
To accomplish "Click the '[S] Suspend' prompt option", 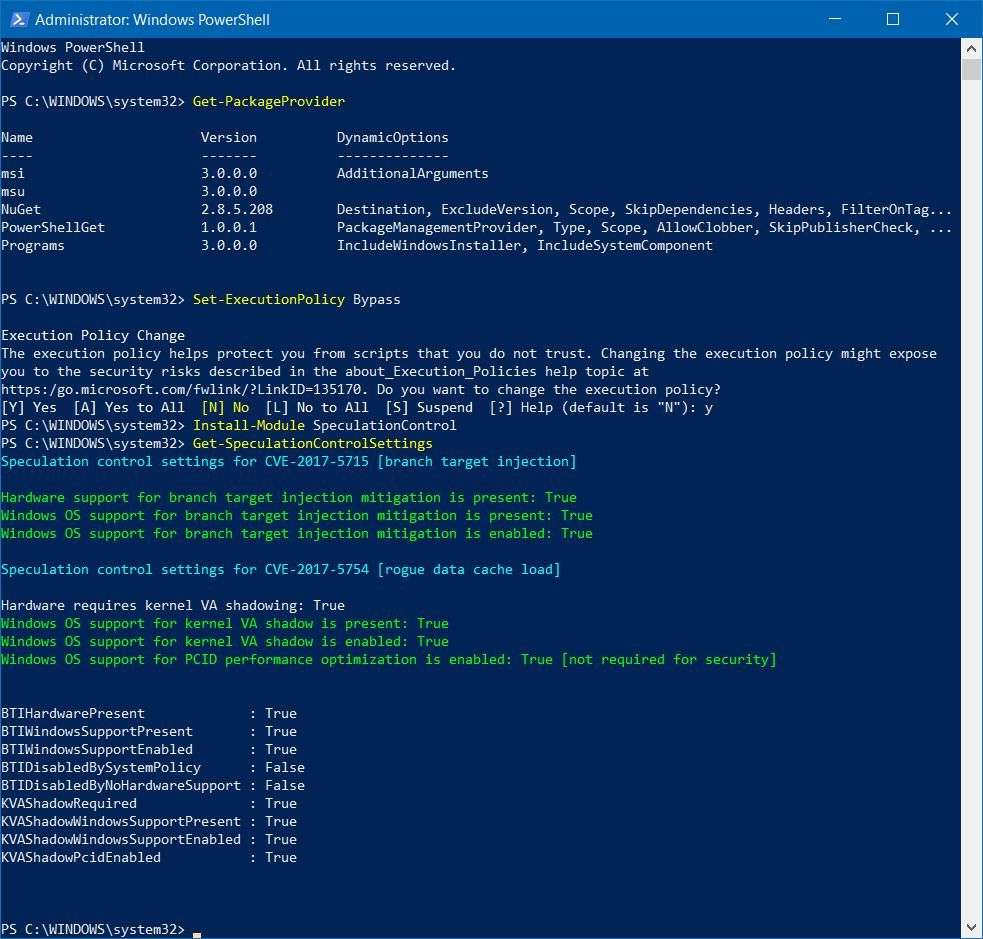I will click(x=429, y=407).
